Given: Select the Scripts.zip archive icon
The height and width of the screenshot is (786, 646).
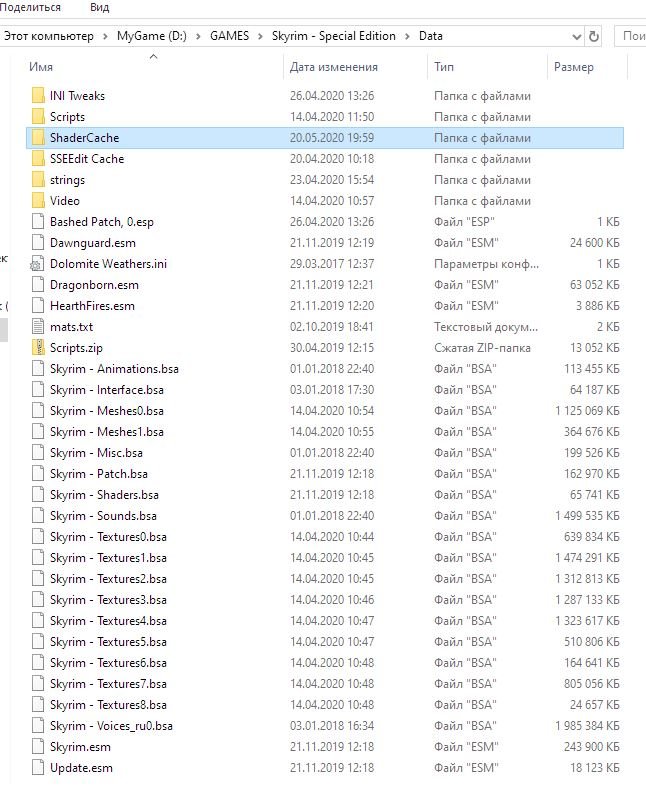Looking at the screenshot, I should coord(38,348).
